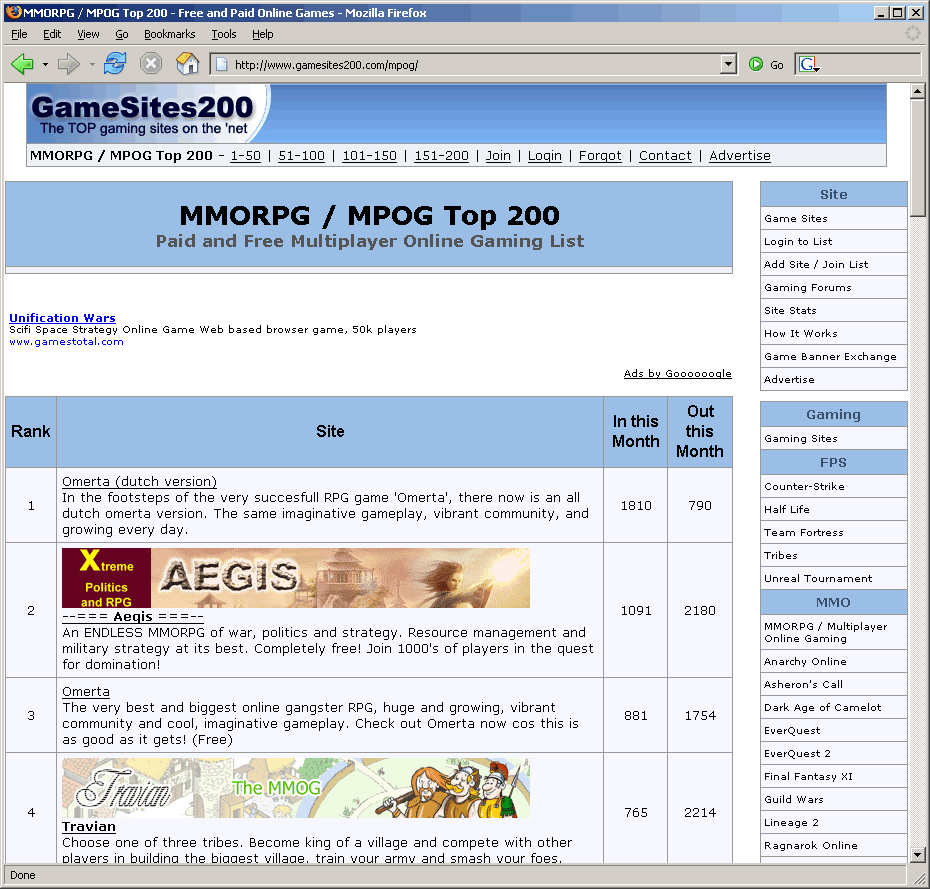Click the Travian MMOG banner
Image resolution: width=930 pixels, height=889 pixels.
[x=295, y=787]
